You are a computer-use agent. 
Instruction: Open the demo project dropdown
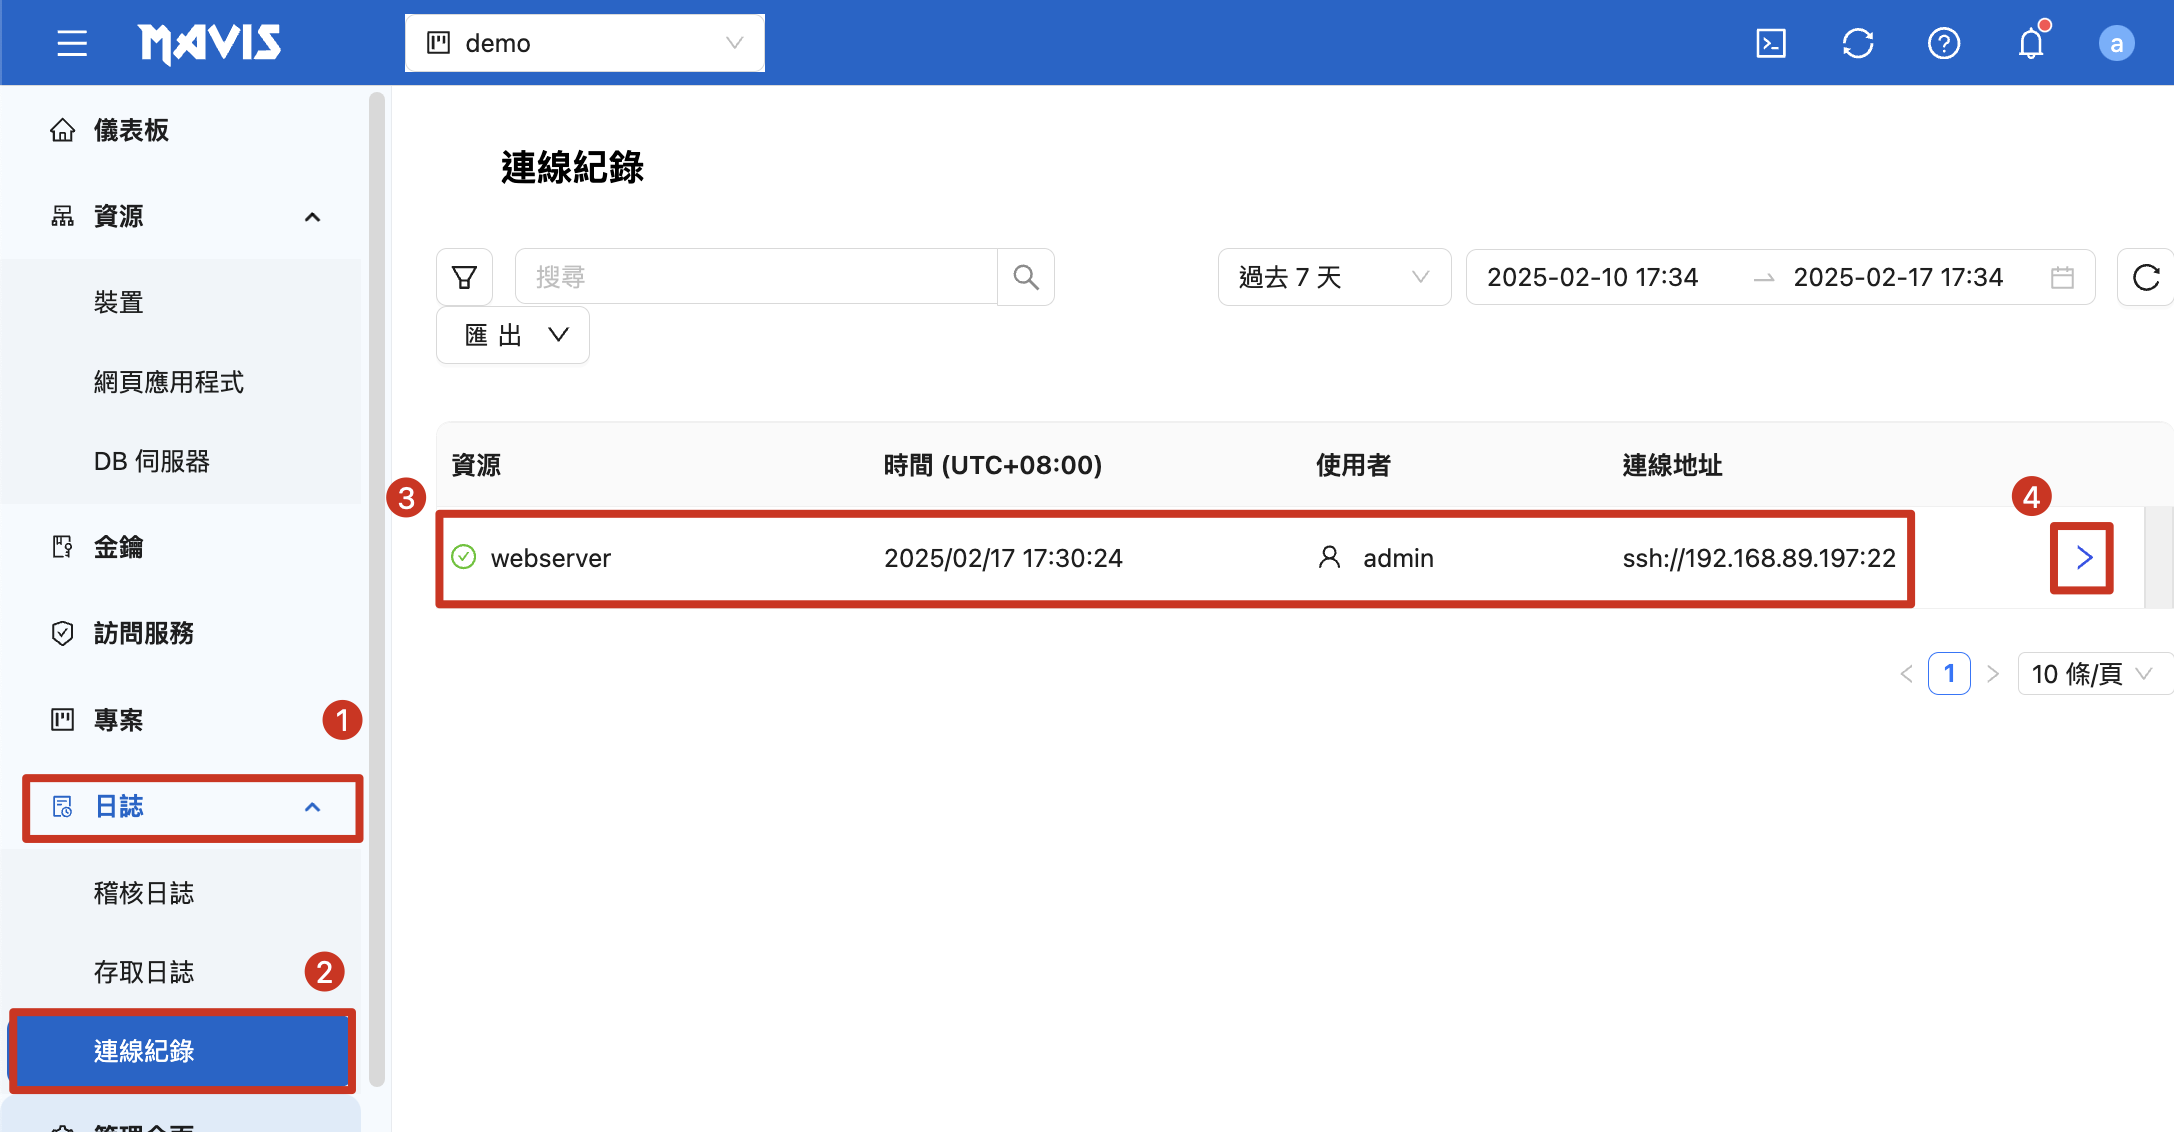coord(584,43)
